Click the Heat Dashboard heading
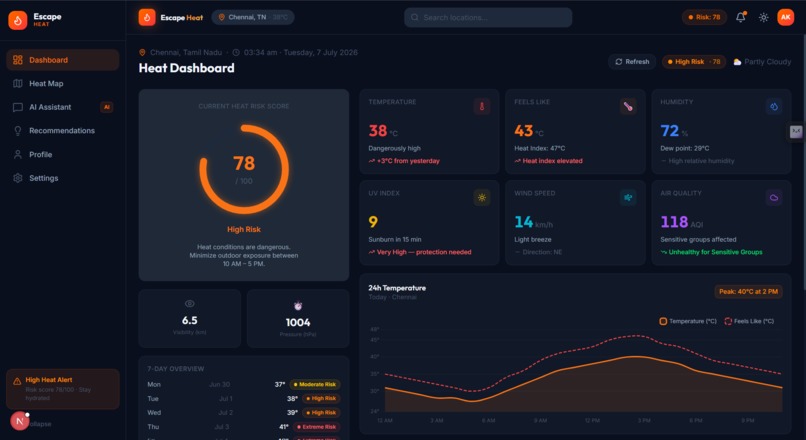 click(187, 68)
